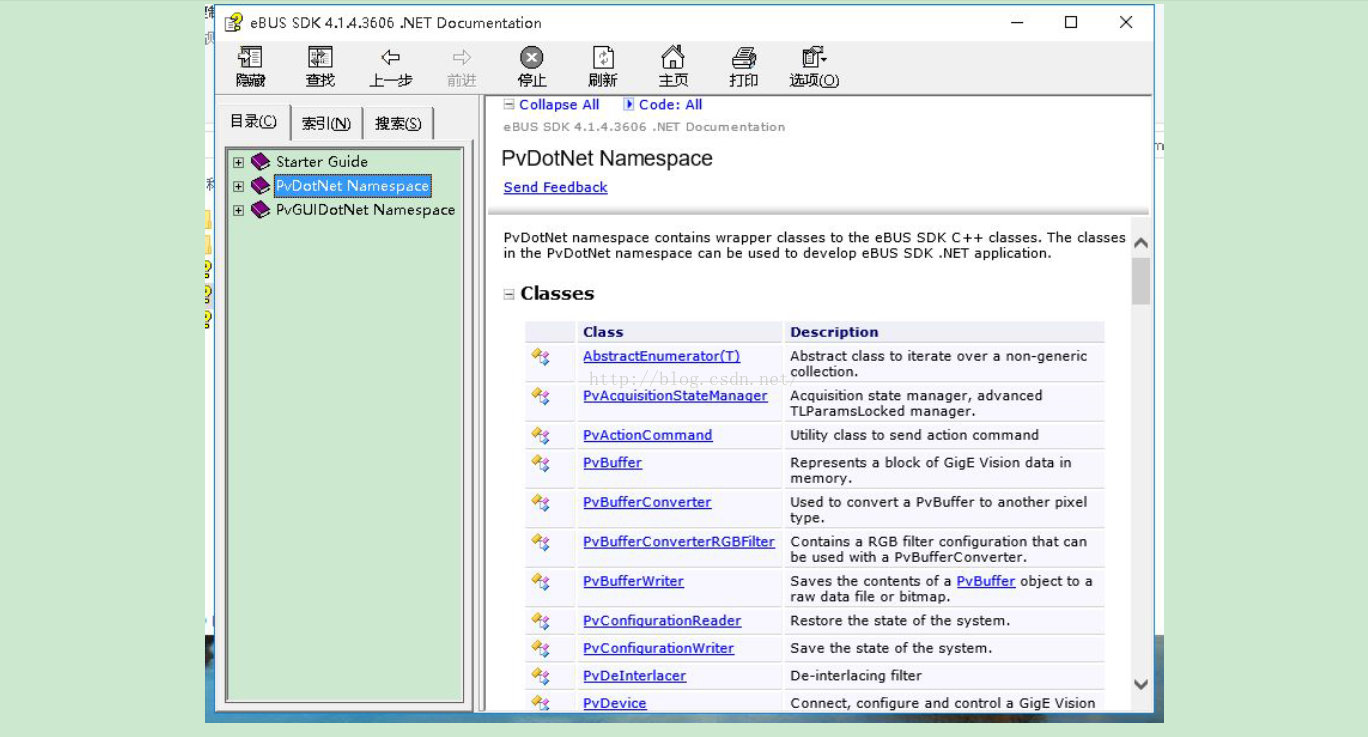Screen dimensions: 1368x737
Task: Open the PvBufferConverter class link
Action: [x=647, y=502]
